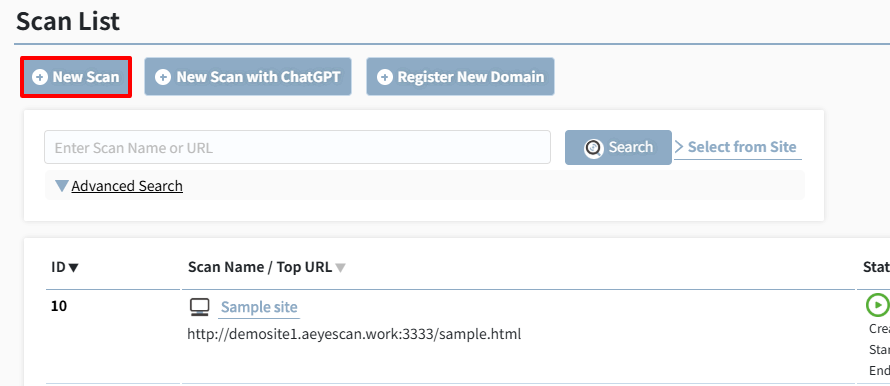The image size is (890, 386).
Task: Focus the Enter Scan Name or URL field
Action: [297, 148]
